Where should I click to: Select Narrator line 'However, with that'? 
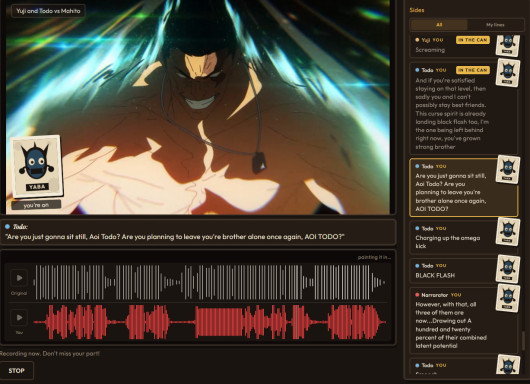coord(463,319)
